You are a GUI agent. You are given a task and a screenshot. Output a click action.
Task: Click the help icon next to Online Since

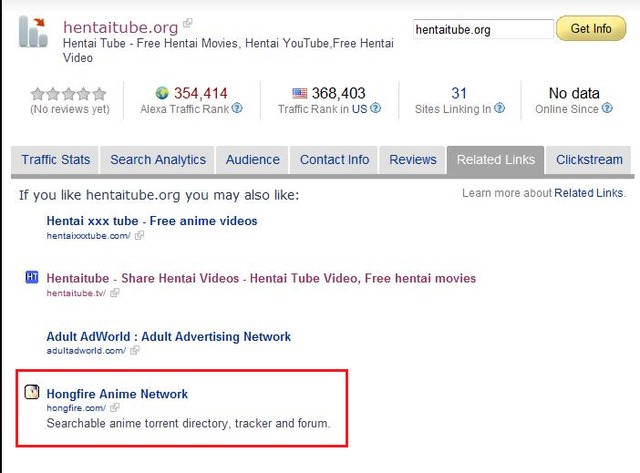coord(607,108)
